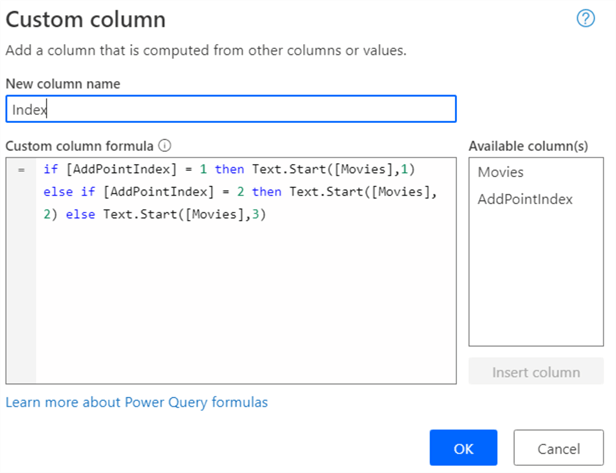616x473 pixels.
Task: Click the Available column(s) heading
Action: [528, 144]
